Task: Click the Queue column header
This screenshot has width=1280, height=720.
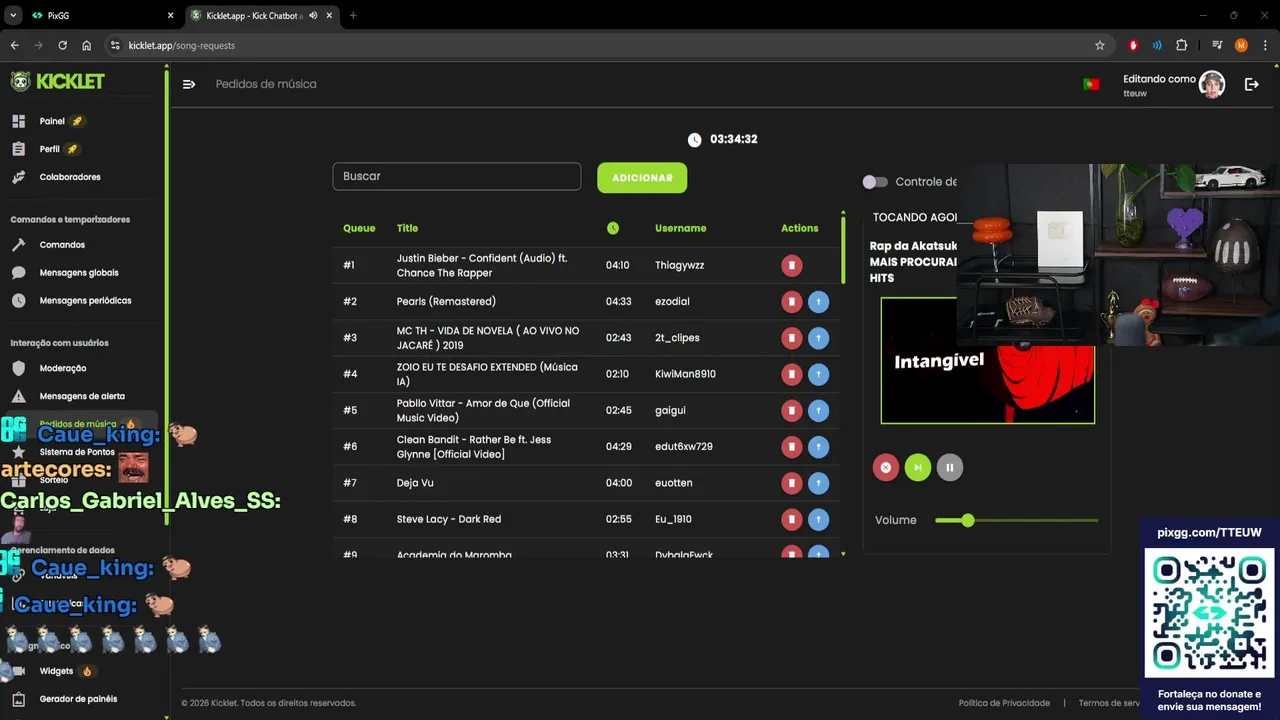Action: (359, 228)
